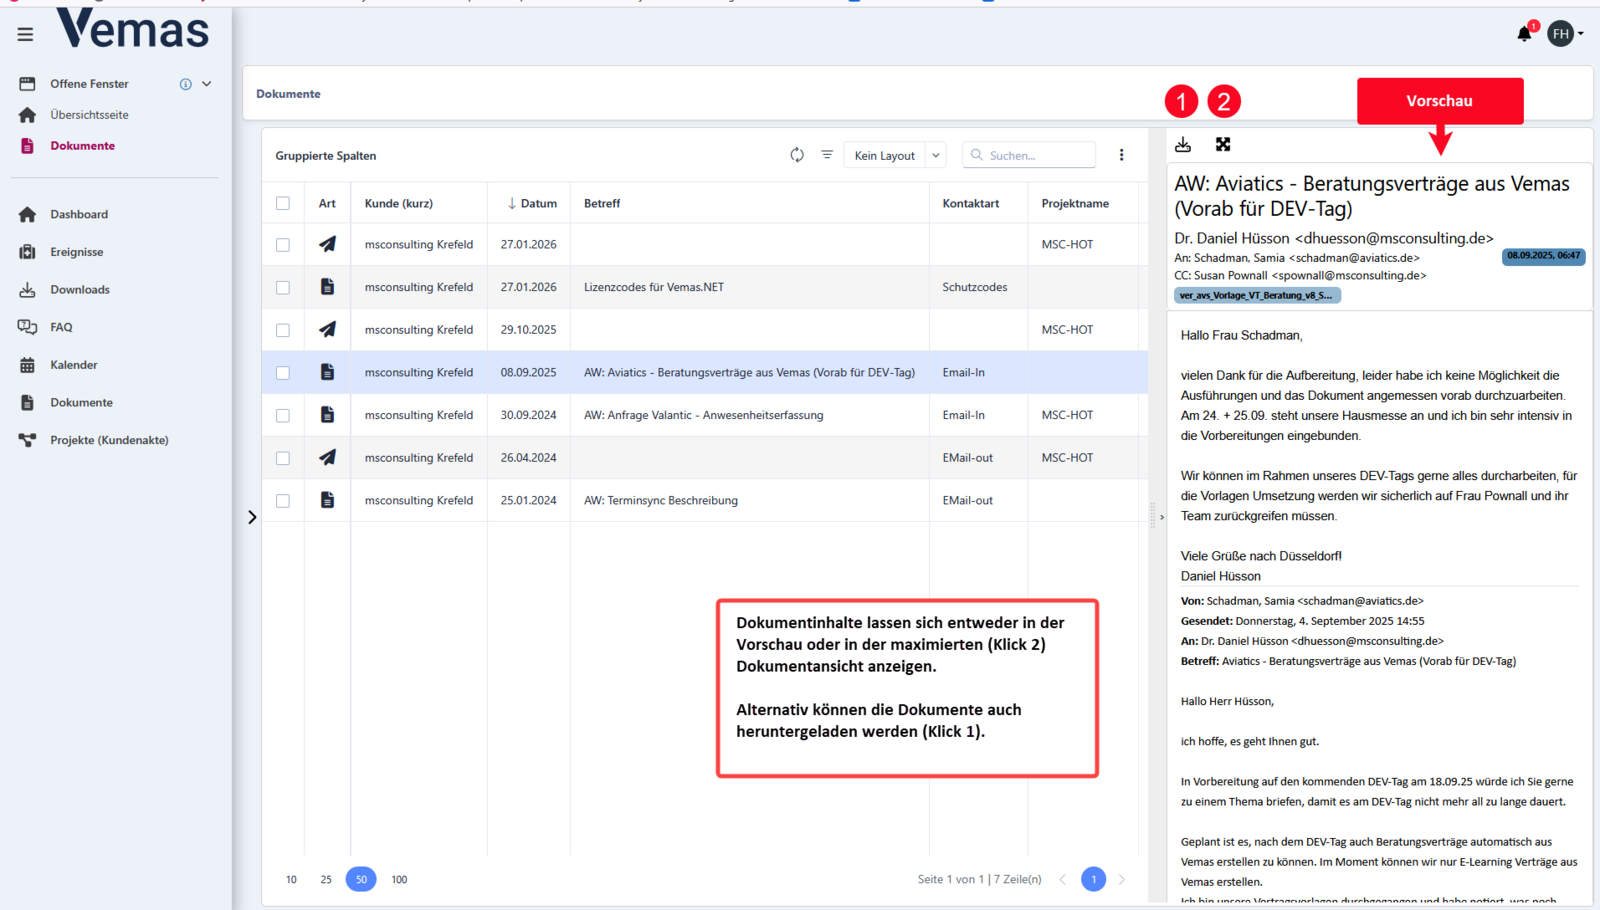The image size is (1600, 910).
Task: Download the document from the preview toolbar
Action: [x=1183, y=144]
